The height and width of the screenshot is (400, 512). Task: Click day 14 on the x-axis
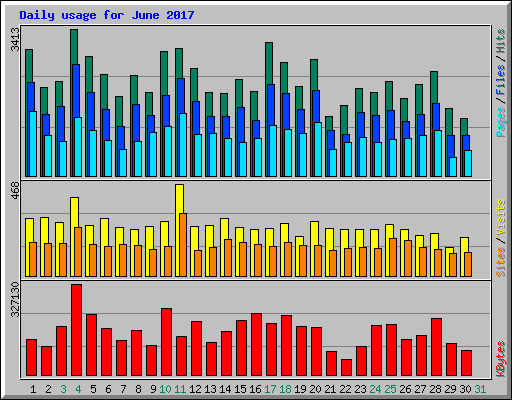pyautogui.click(x=225, y=389)
